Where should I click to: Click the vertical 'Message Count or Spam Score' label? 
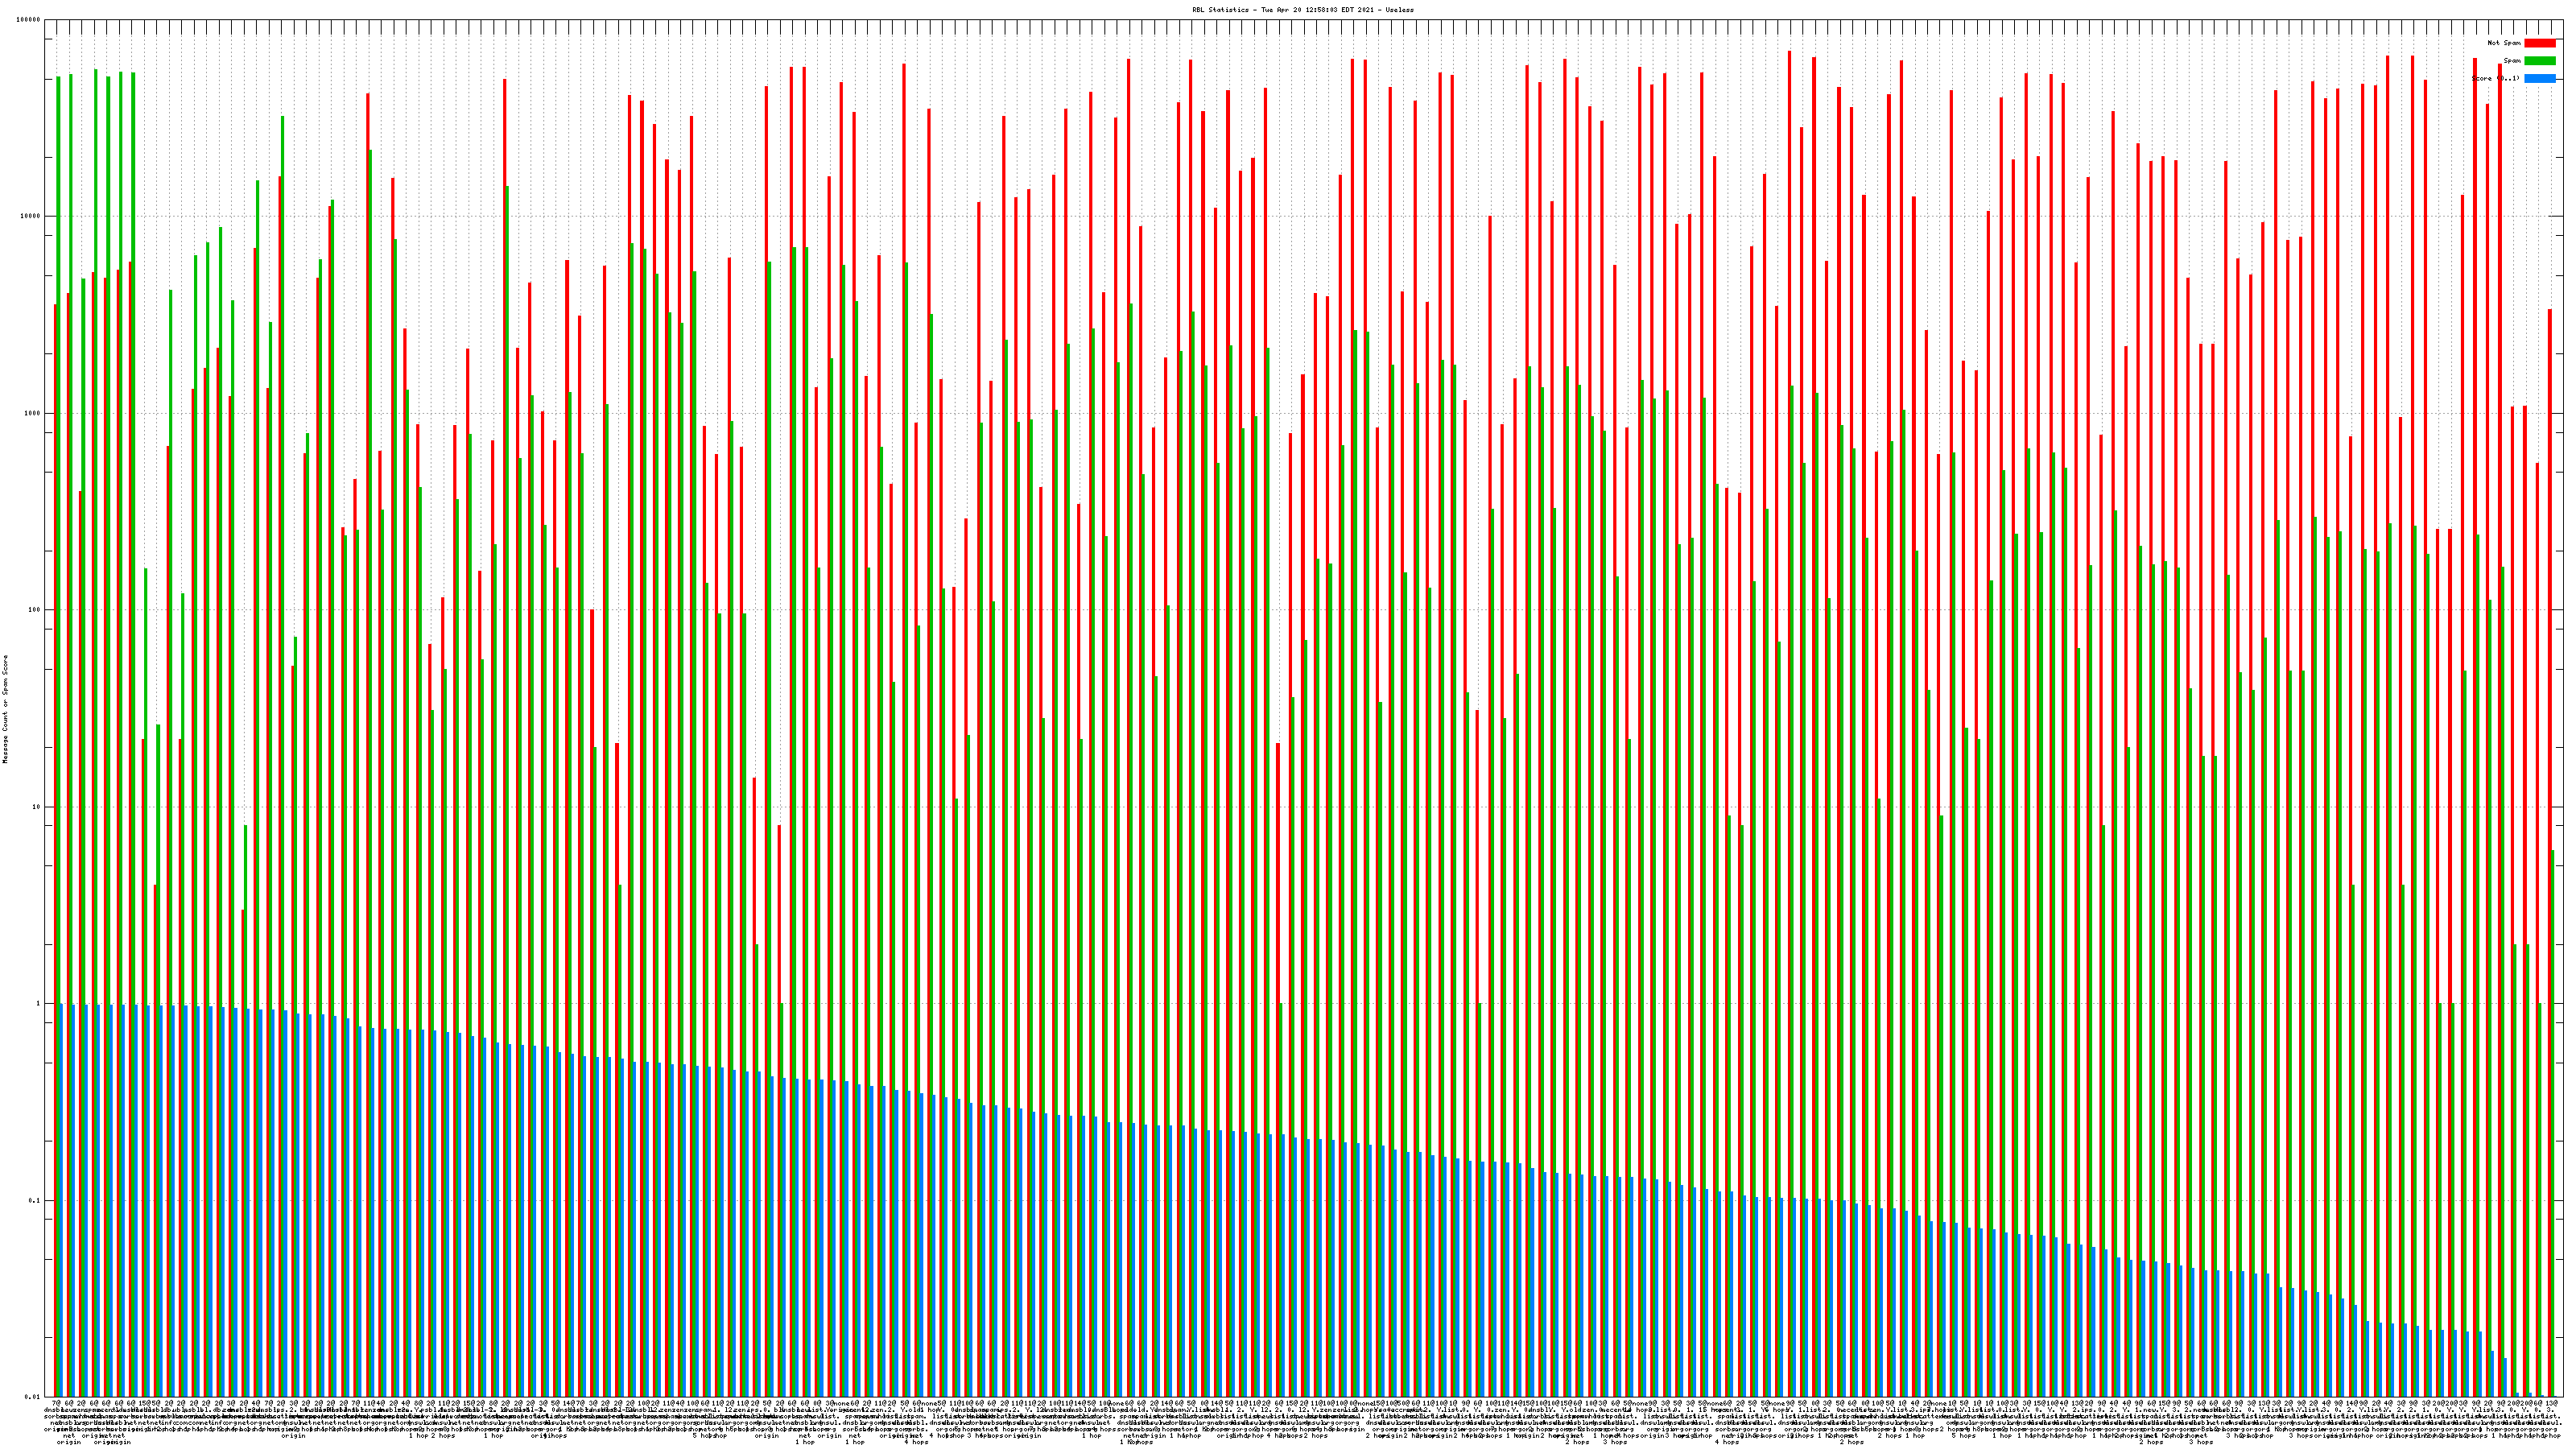click(5, 709)
